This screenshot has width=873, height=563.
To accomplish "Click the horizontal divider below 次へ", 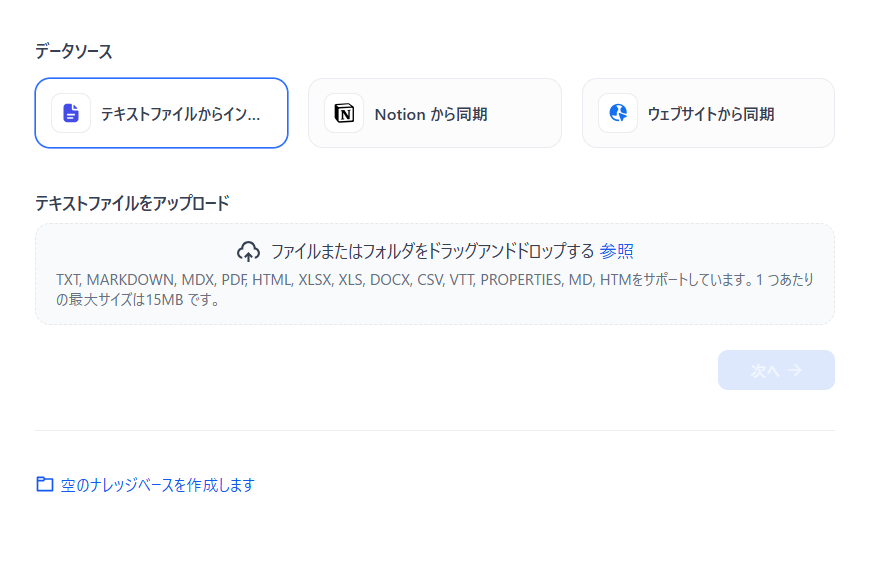I will pos(435,430).
